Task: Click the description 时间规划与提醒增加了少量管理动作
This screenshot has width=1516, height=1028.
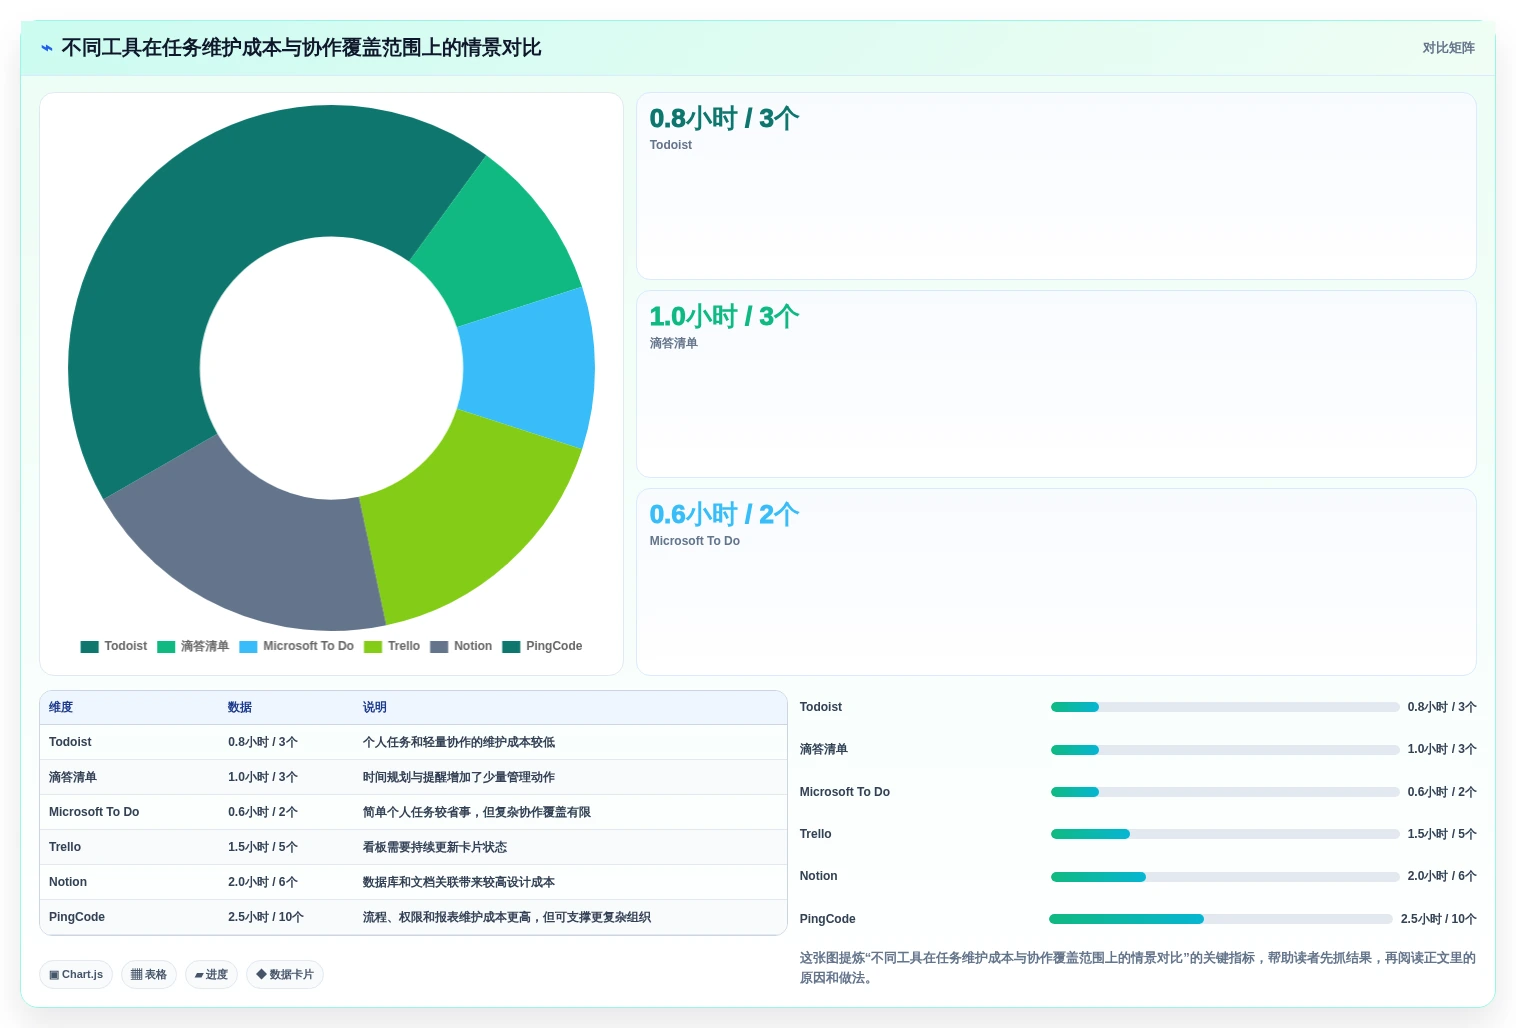Action: point(459,777)
